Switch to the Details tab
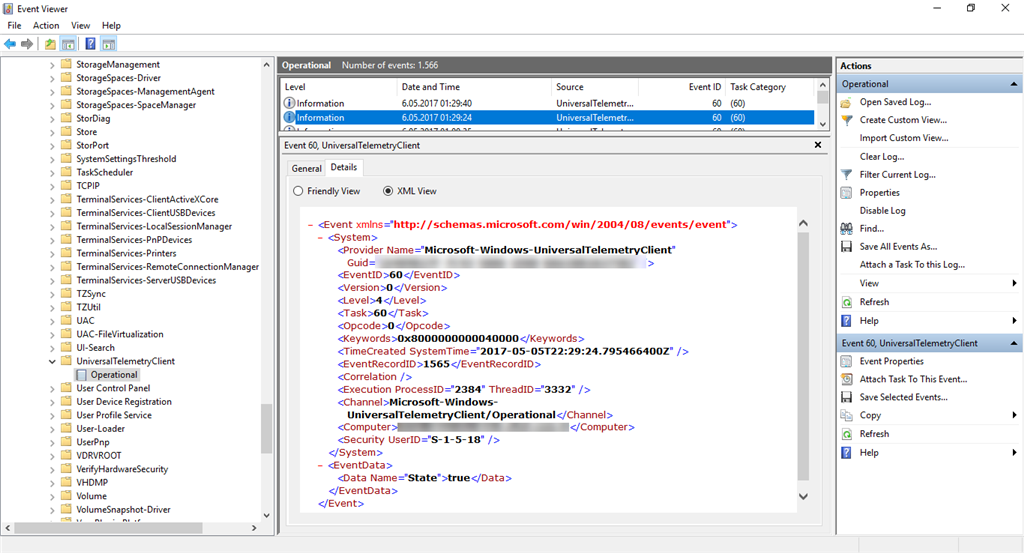Screen dimensions: 1024x553 [x=344, y=167]
